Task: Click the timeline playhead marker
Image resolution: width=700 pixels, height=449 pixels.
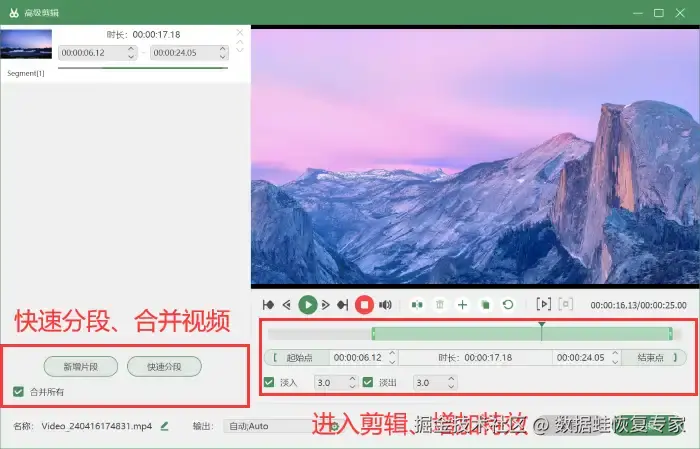Action: pos(542,325)
